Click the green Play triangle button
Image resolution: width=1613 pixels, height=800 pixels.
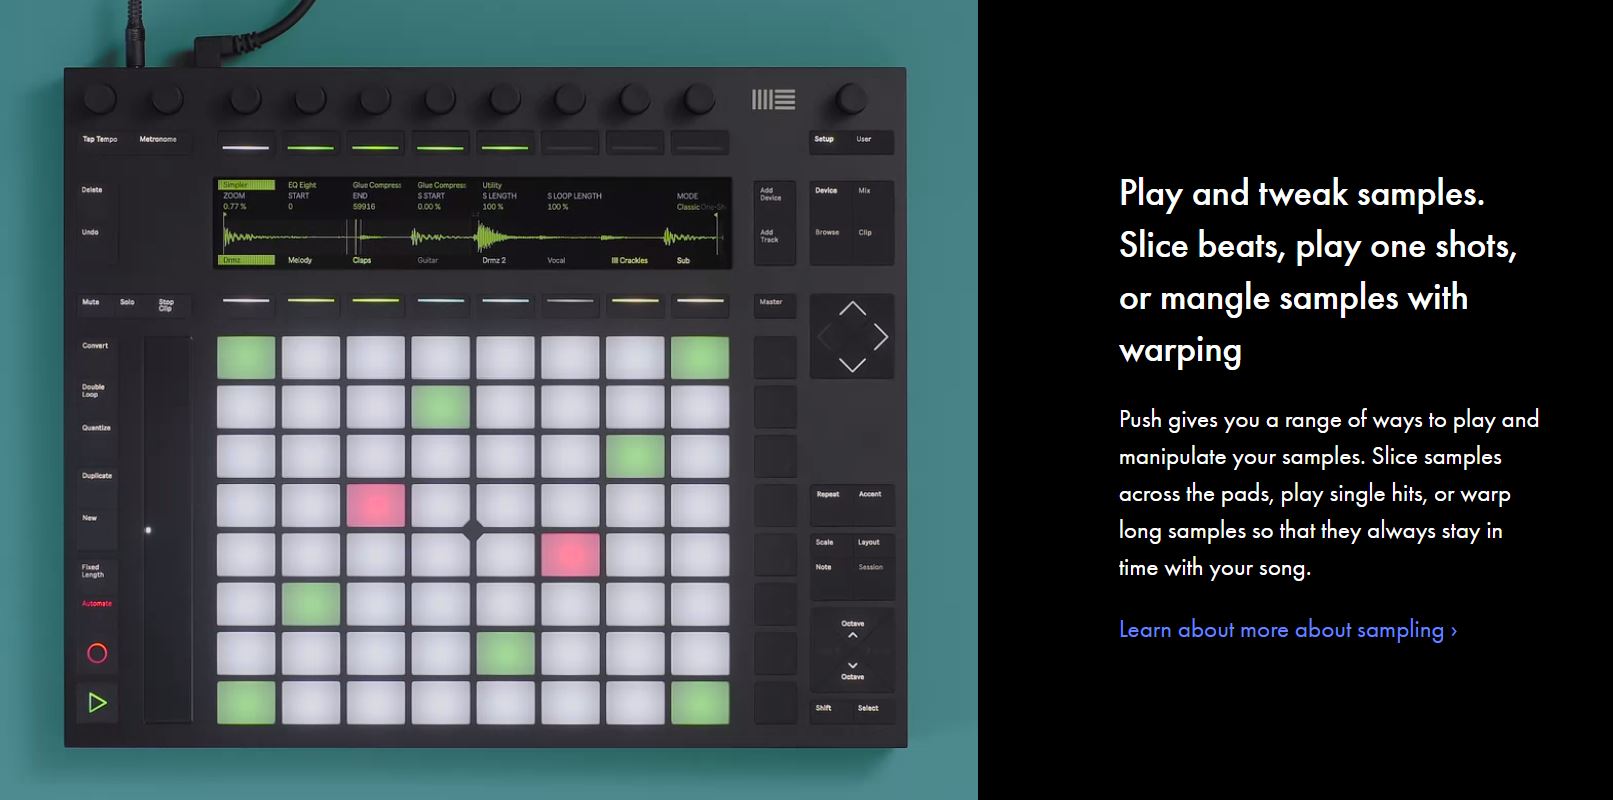point(97,703)
